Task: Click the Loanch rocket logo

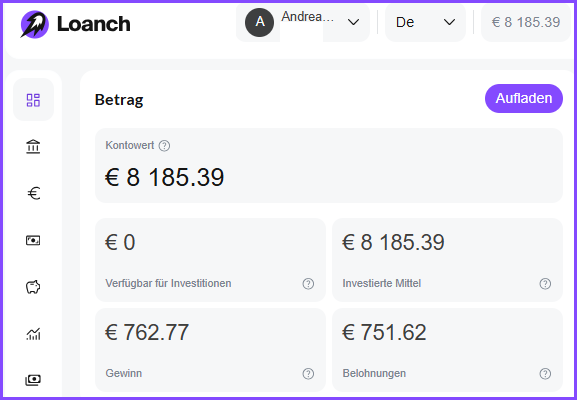Action: click(35, 24)
